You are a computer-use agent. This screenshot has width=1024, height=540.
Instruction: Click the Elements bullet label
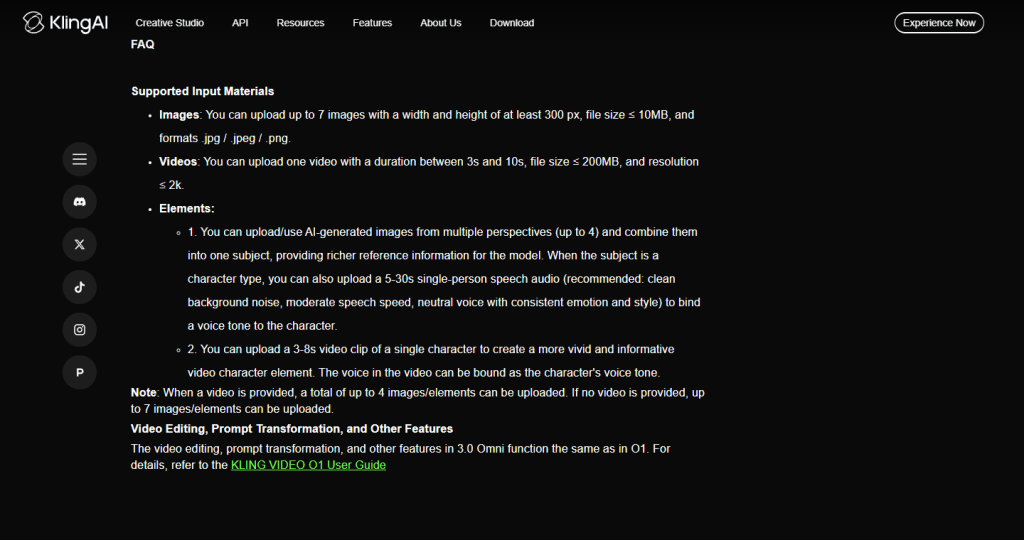[x=187, y=209]
